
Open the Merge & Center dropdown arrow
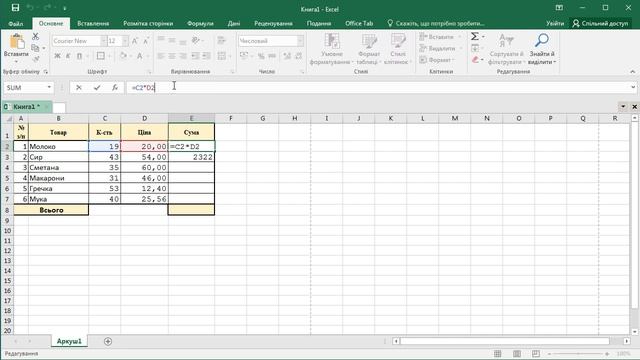coord(229,56)
